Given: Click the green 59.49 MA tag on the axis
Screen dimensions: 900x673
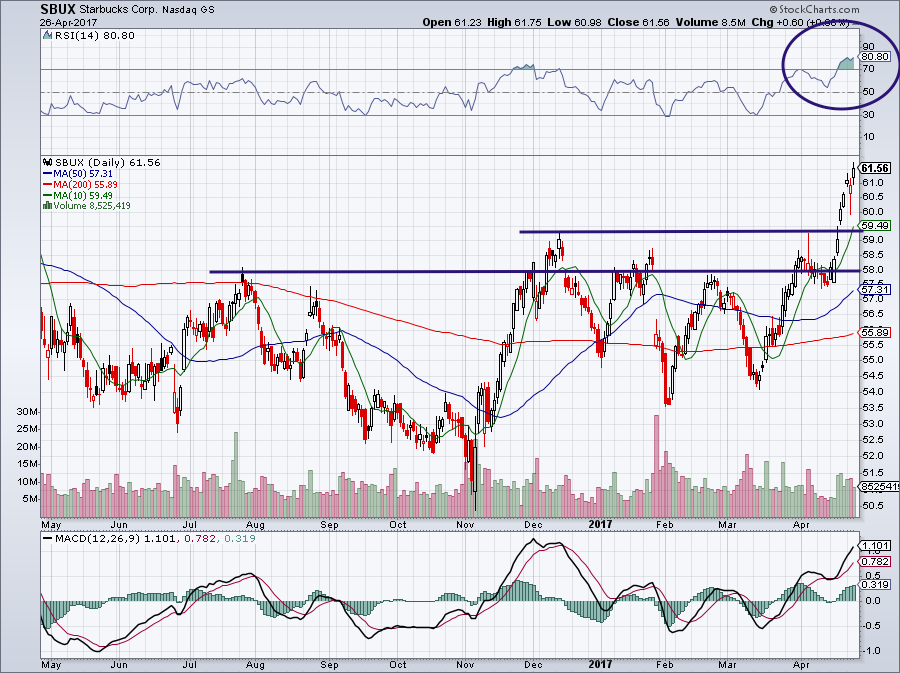Looking at the screenshot, I should (x=876, y=225).
